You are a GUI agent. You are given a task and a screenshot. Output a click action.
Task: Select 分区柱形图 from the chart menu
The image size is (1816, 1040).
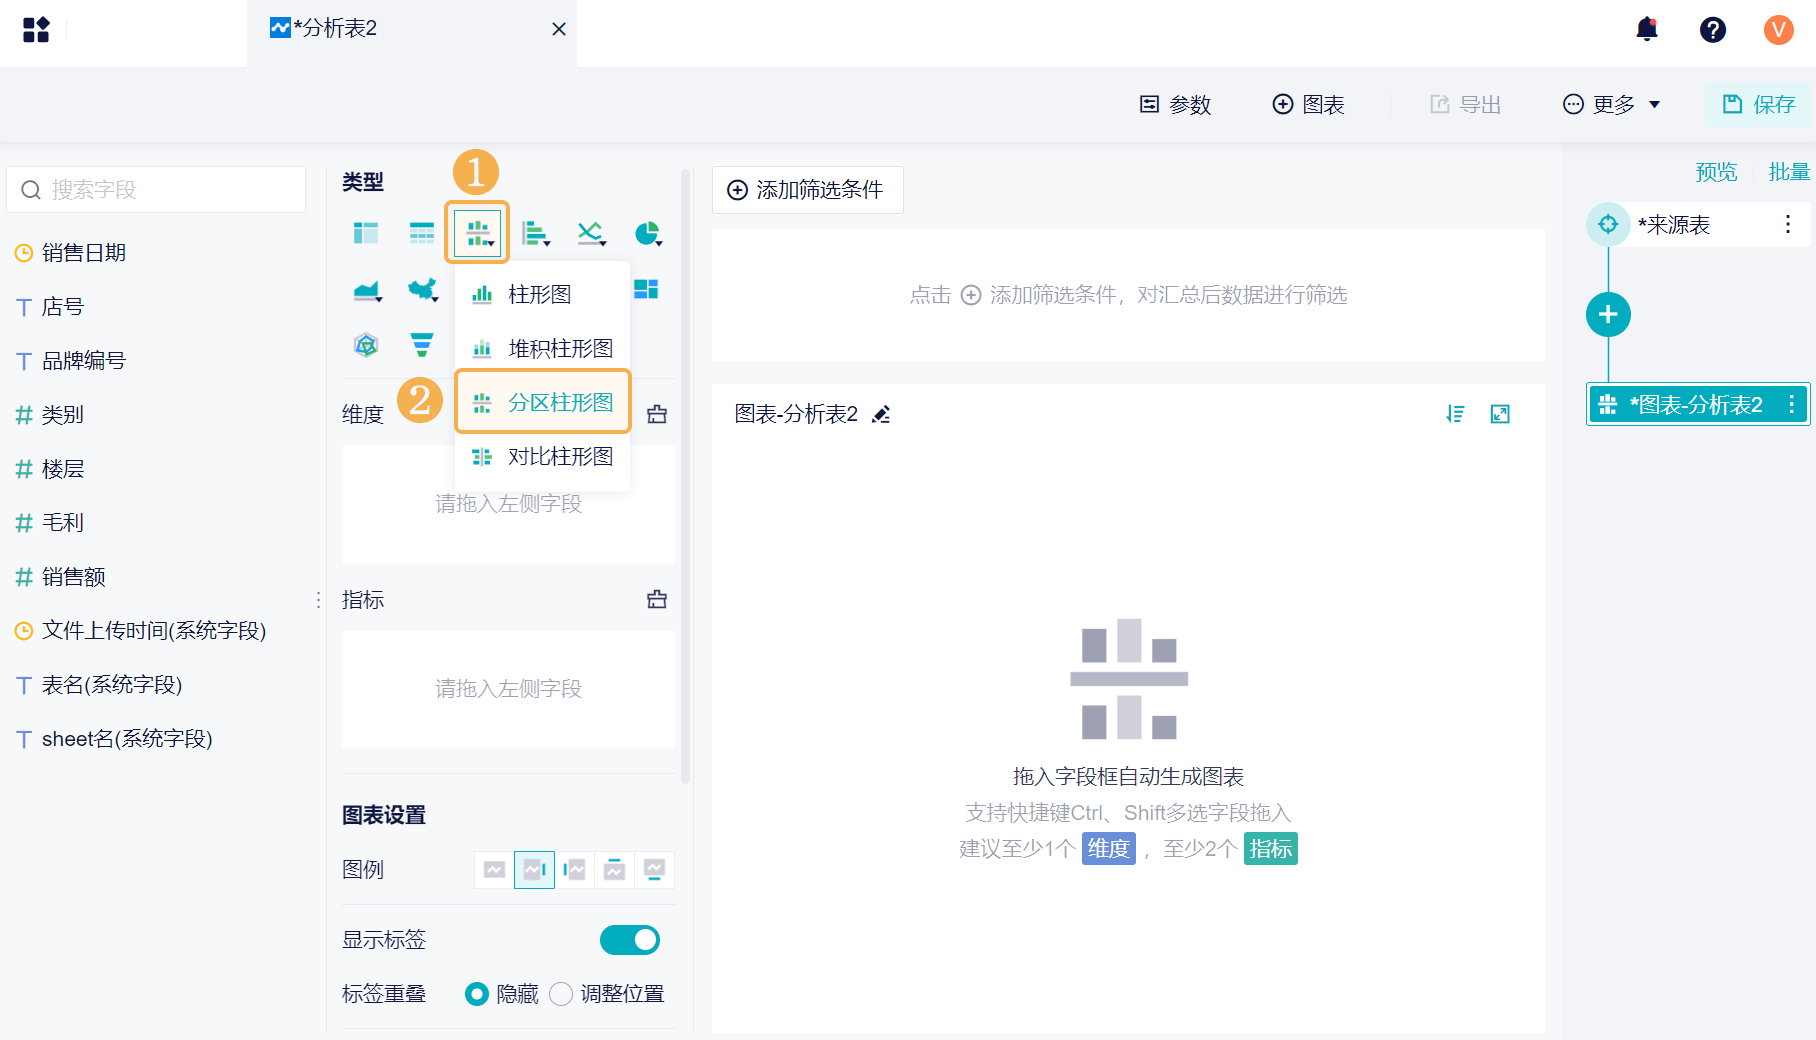542,402
